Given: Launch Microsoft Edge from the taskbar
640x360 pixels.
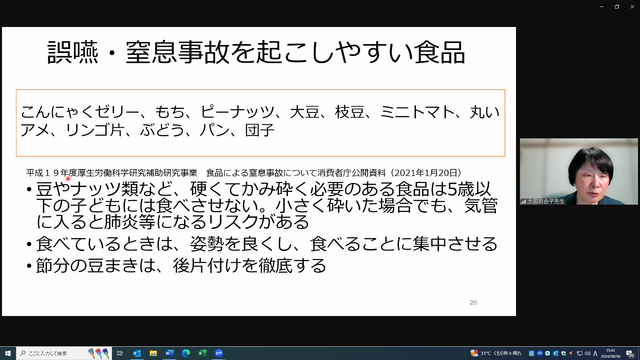Looking at the screenshot, I should click(x=186, y=353).
